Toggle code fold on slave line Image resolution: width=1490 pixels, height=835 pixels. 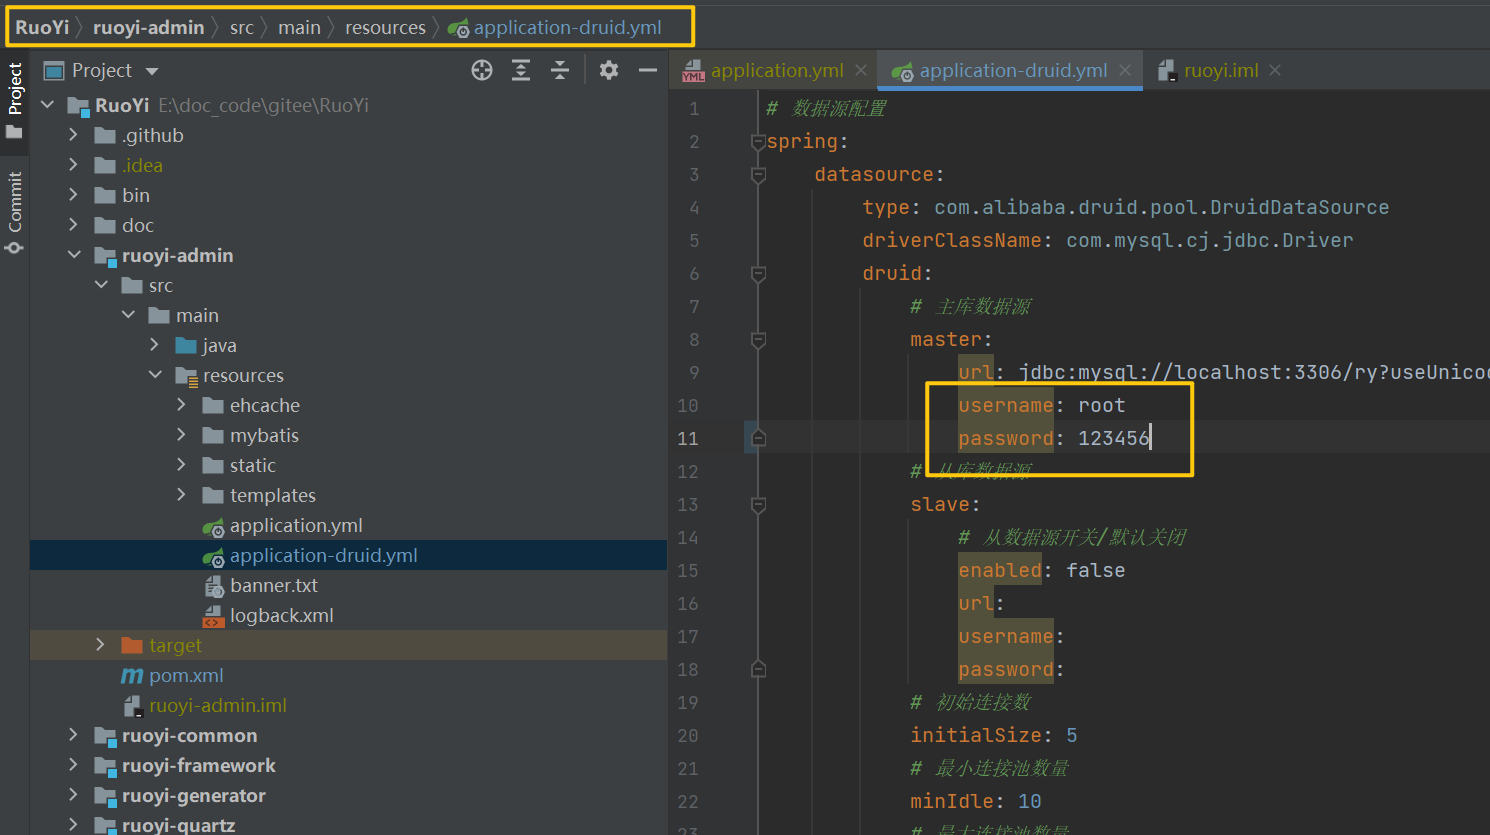(x=758, y=505)
